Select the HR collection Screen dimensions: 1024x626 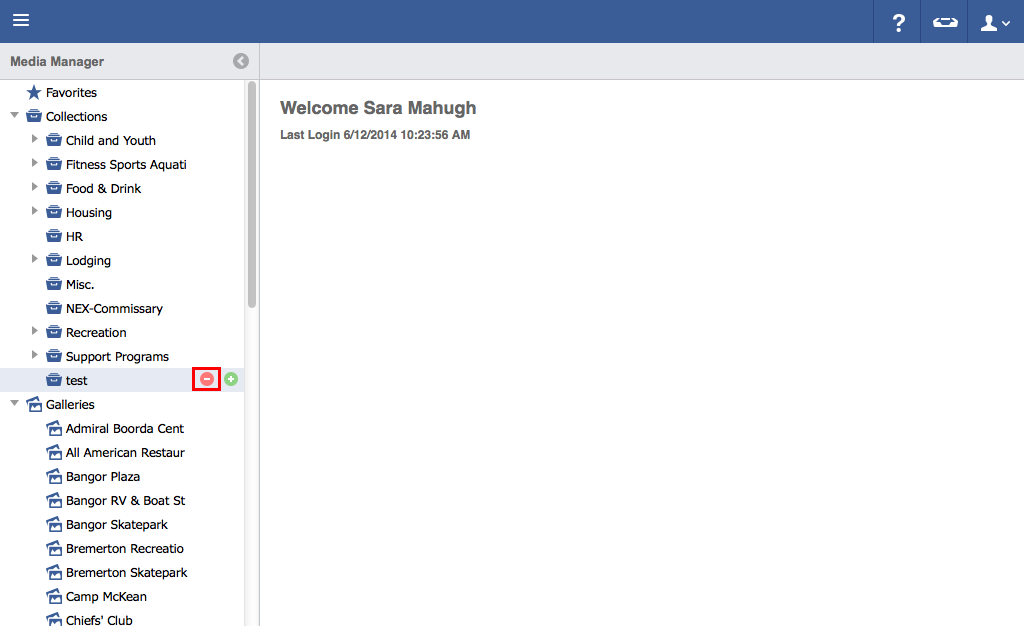pyautogui.click(x=74, y=237)
